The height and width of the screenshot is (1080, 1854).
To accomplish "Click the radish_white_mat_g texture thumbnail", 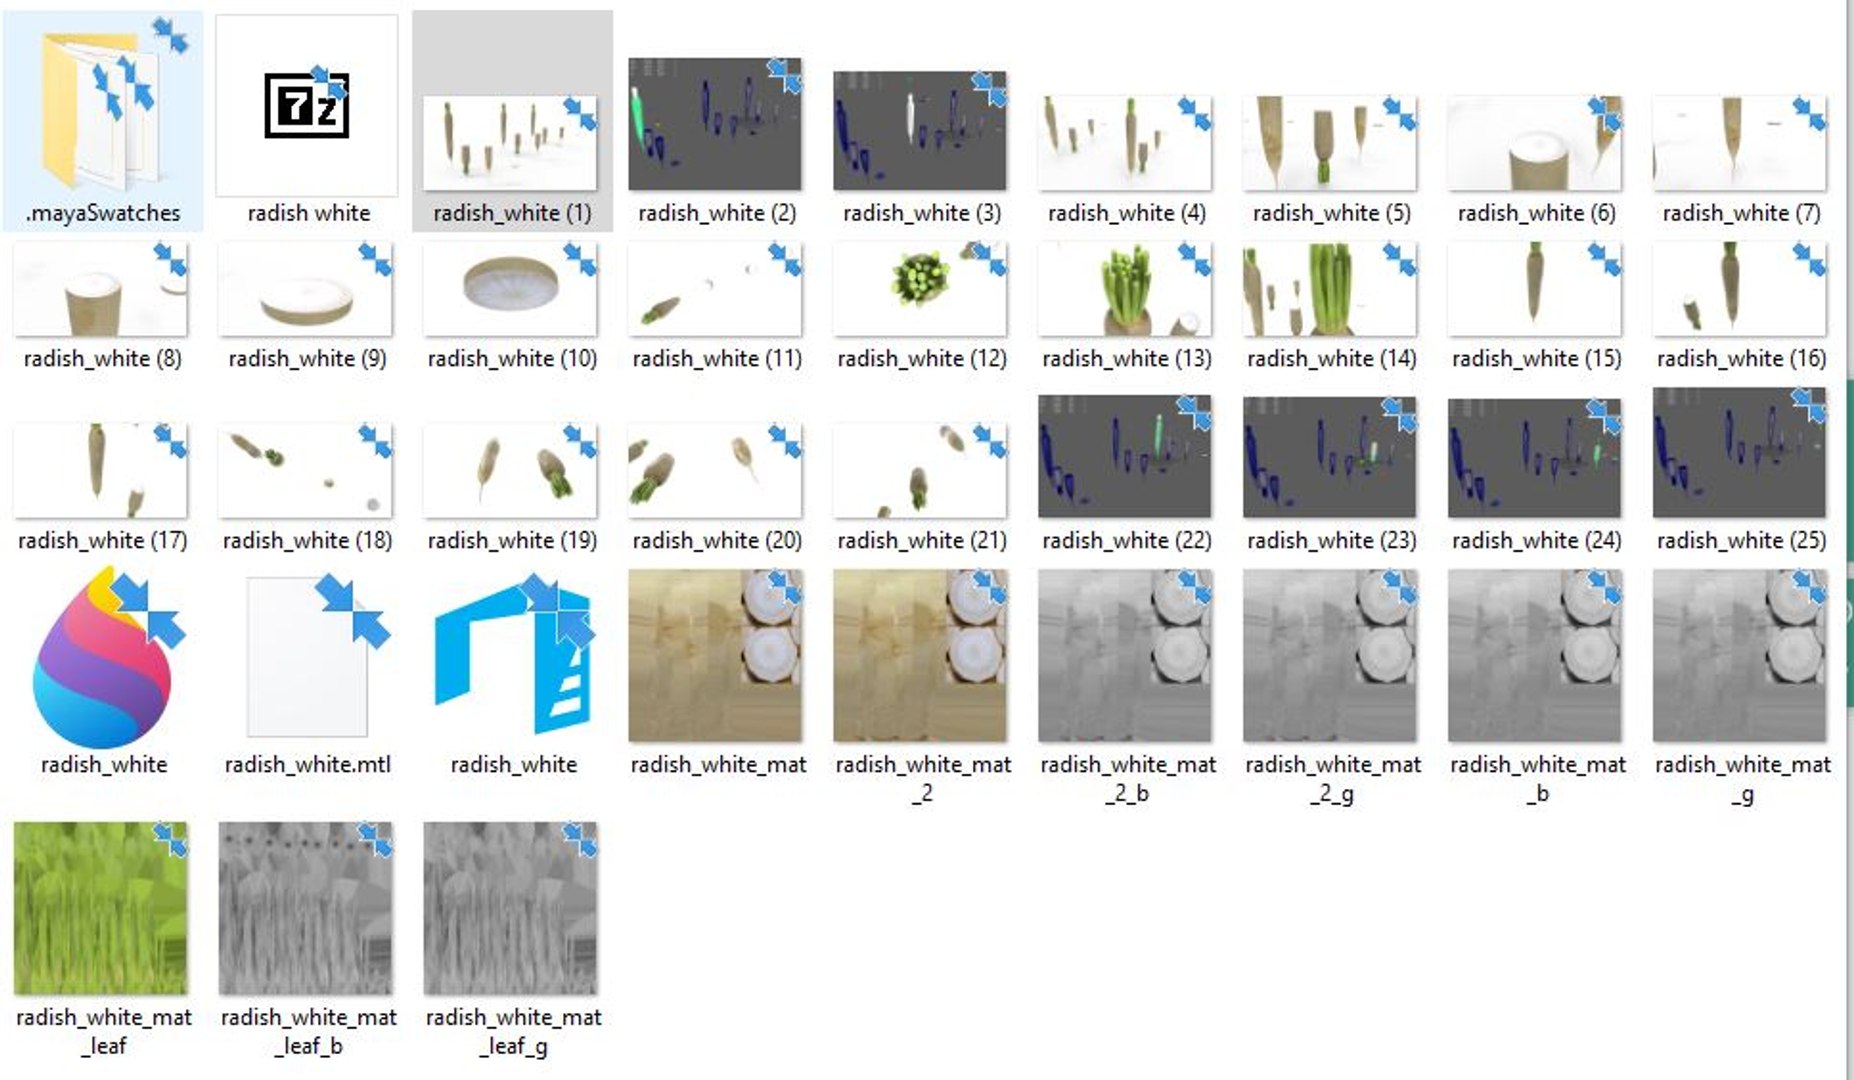I will (x=1740, y=656).
